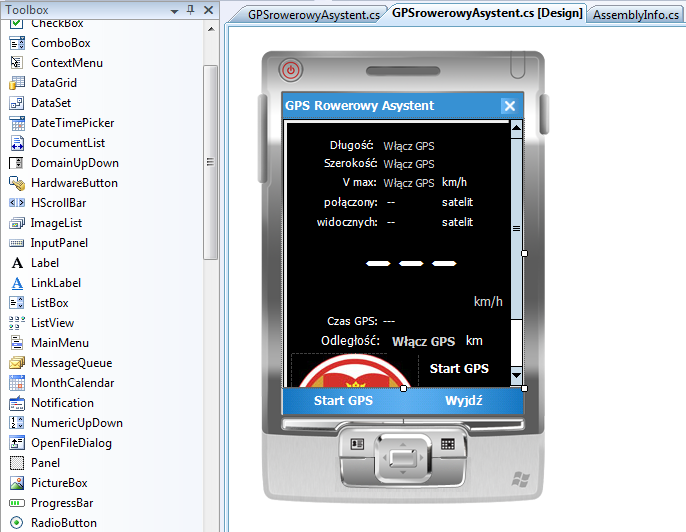Close the GPS Rowerowy Asystent form
Screen dimensions: 686x532
pyautogui.click(x=509, y=106)
